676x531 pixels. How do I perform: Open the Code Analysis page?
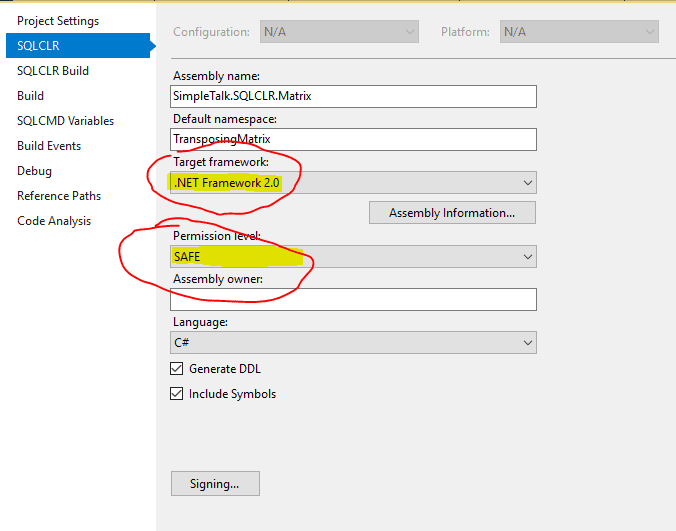pyautogui.click(x=54, y=221)
